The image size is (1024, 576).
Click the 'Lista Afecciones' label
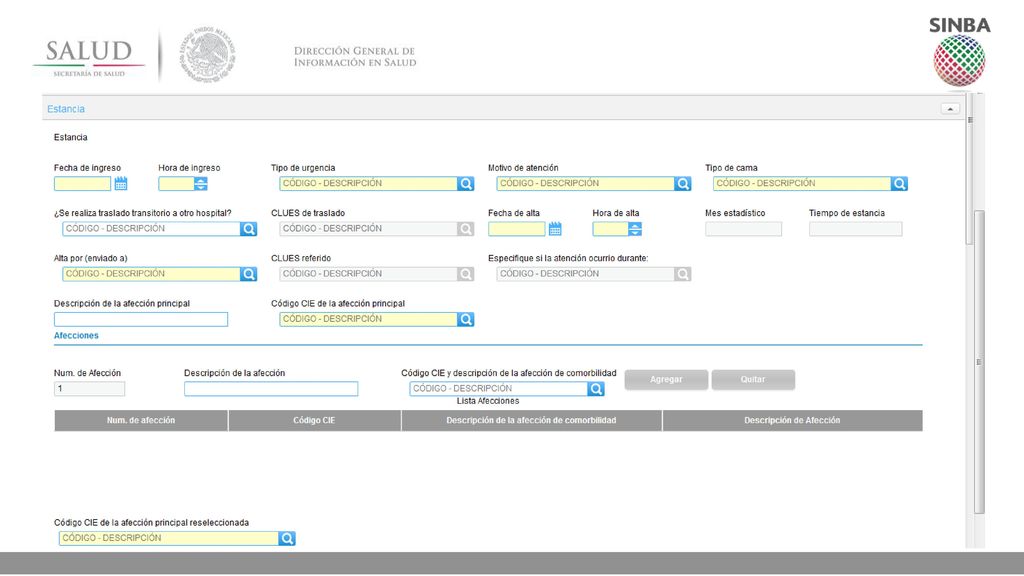(488, 401)
